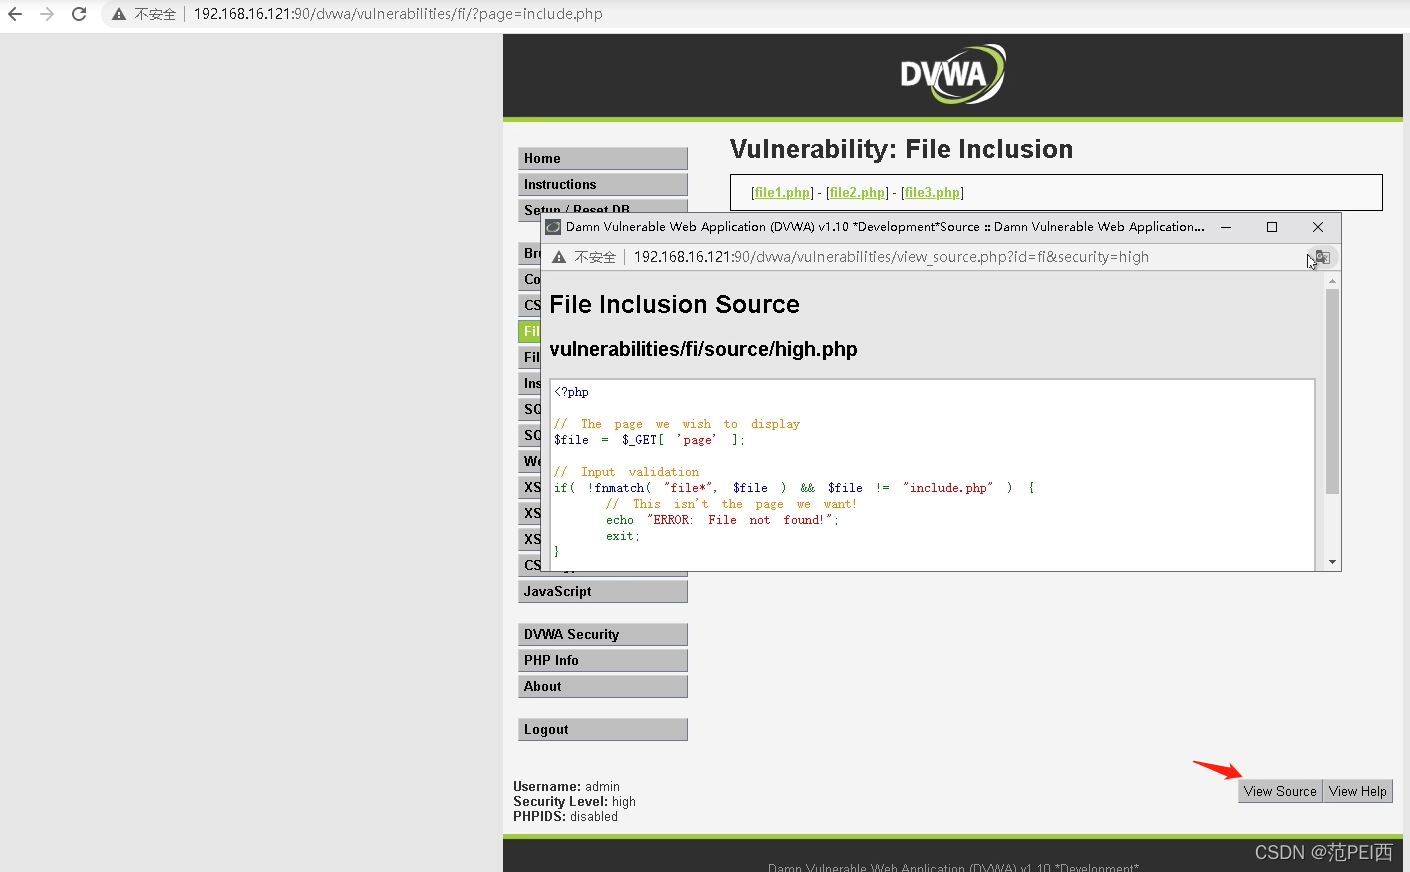Image resolution: width=1410 pixels, height=872 pixels.
Task: Click the popup view_source.php address URL
Action: pyautogui.click(x=891, y=257)
